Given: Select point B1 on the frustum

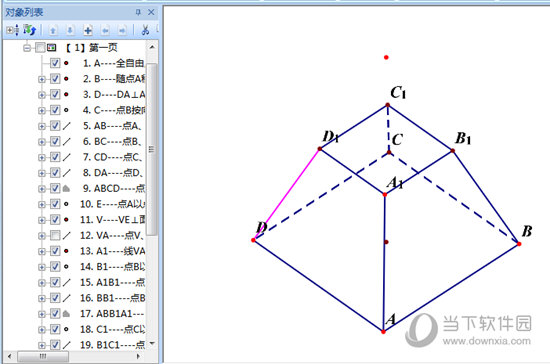Looking at the screenshot, I should click(452, 151).
